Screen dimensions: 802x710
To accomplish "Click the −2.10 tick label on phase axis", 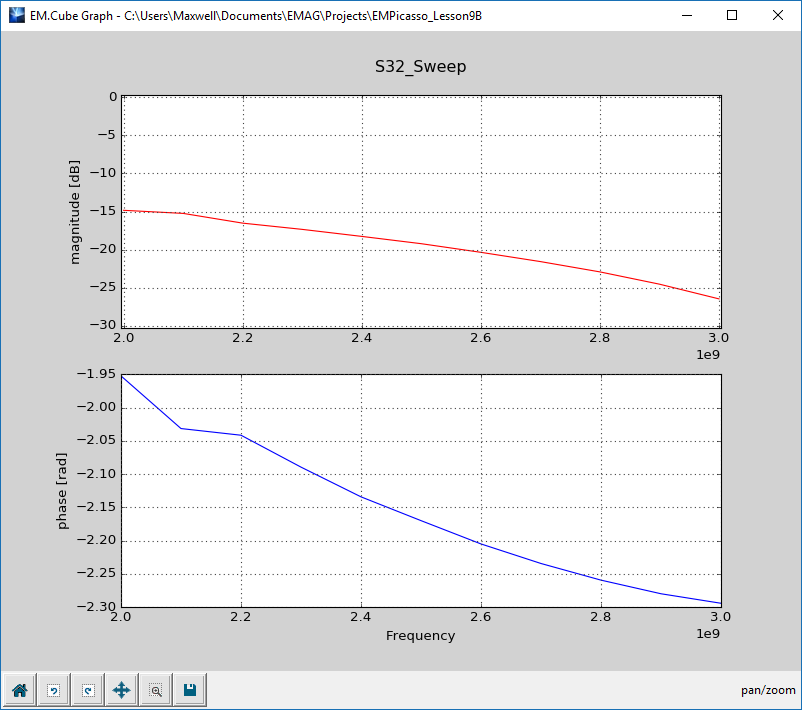I will [96, 474].
